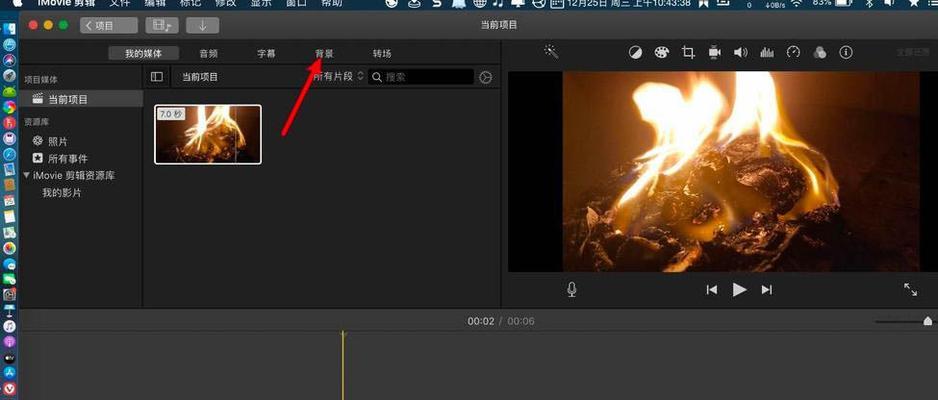Open the 窗口 menu
The image size is (938, 400).
pyautogui.click(x=297, y=3)
